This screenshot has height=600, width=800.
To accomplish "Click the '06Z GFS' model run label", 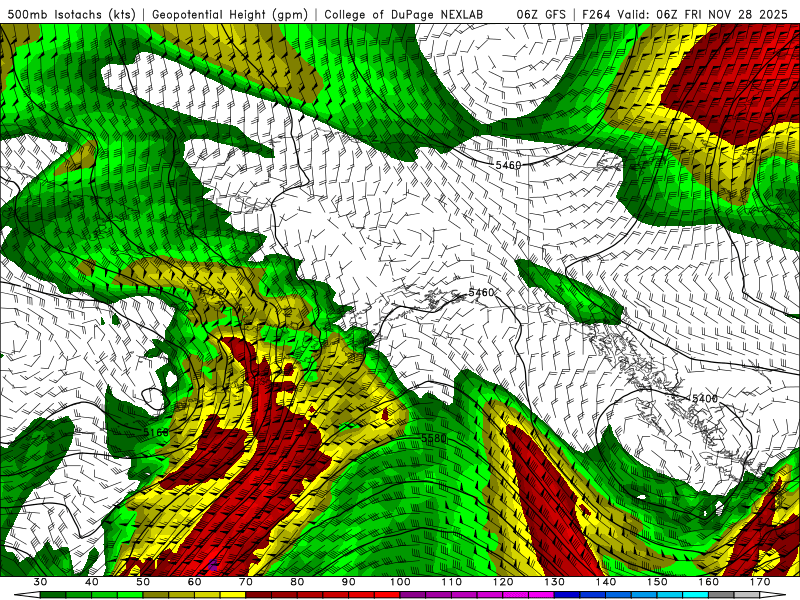I will [541, 14].
